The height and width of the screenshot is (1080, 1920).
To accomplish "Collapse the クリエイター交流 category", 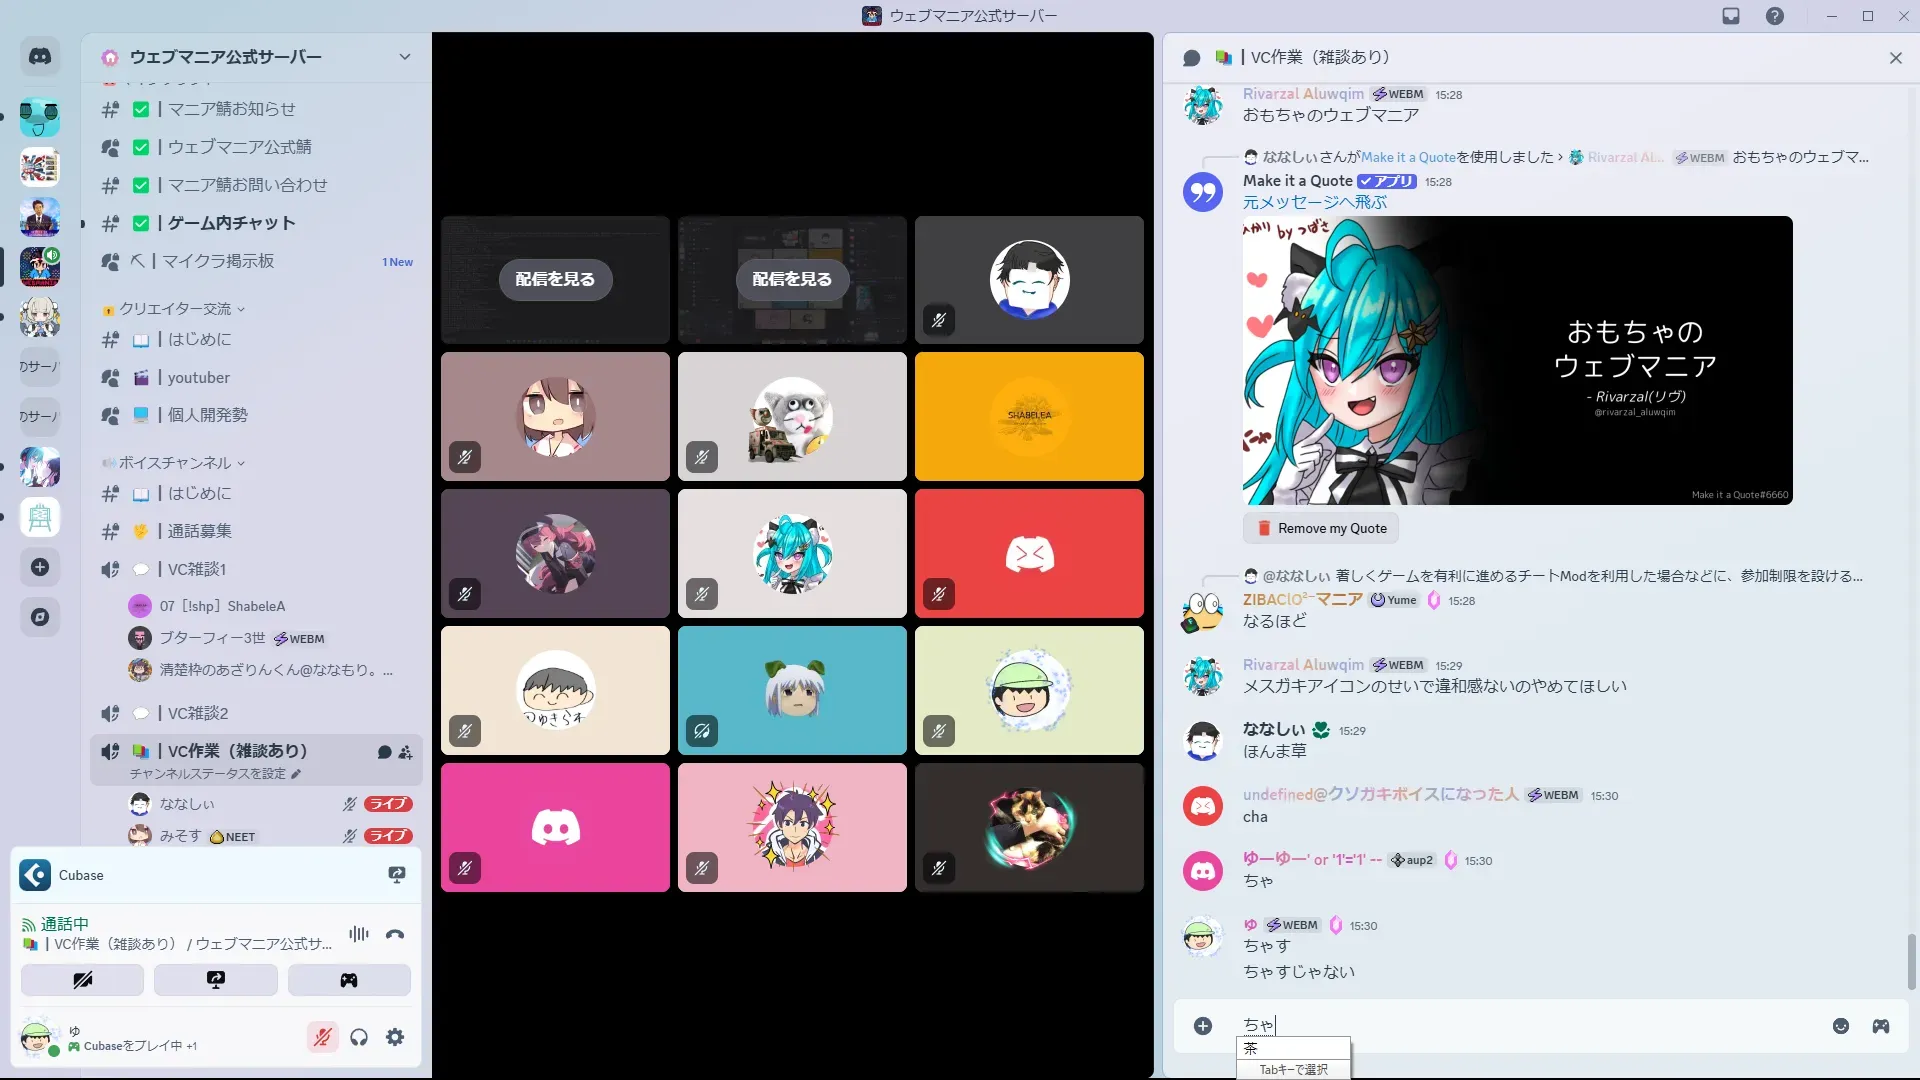I will click(x=175, y=309).
